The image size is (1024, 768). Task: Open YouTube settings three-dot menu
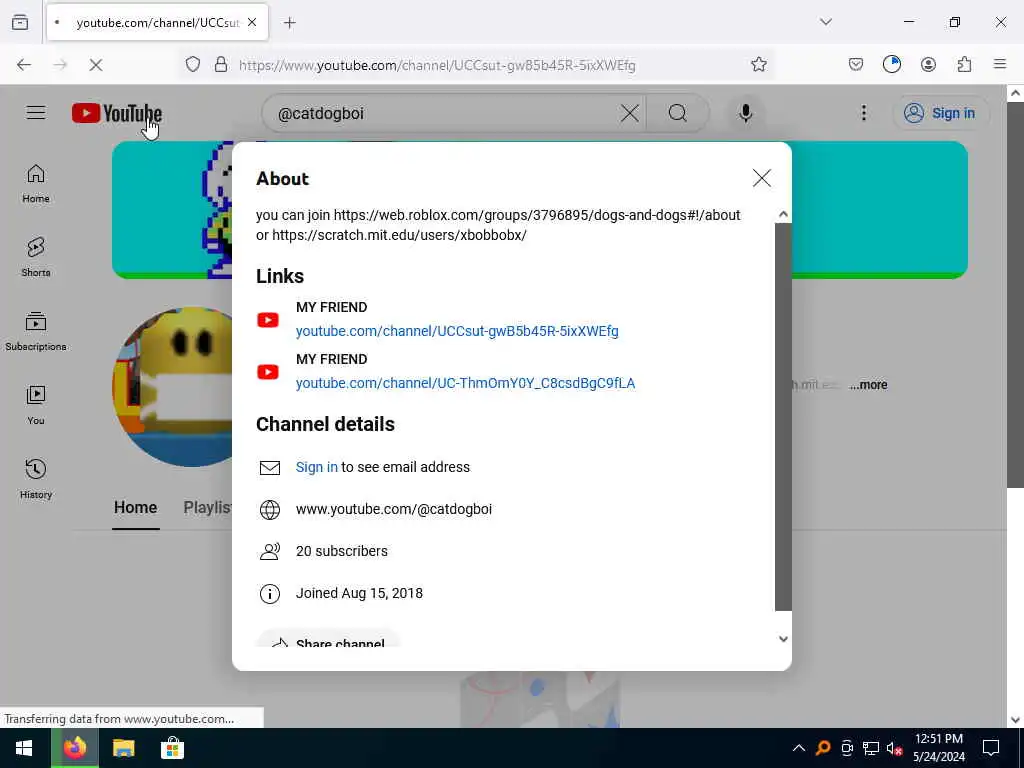(863, 113)
